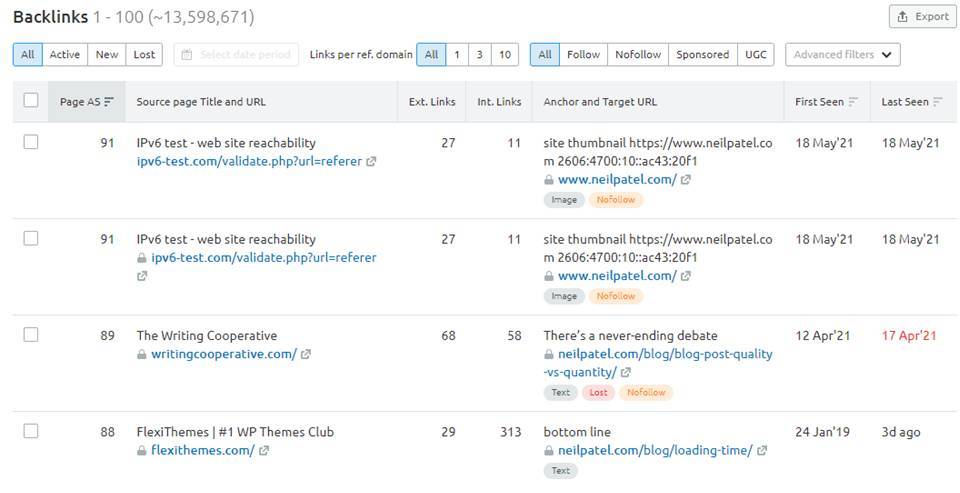The width and height of the screenshot is (960, 493).
Task: Click the Source page Title and URL header
Action: (201, 102)
